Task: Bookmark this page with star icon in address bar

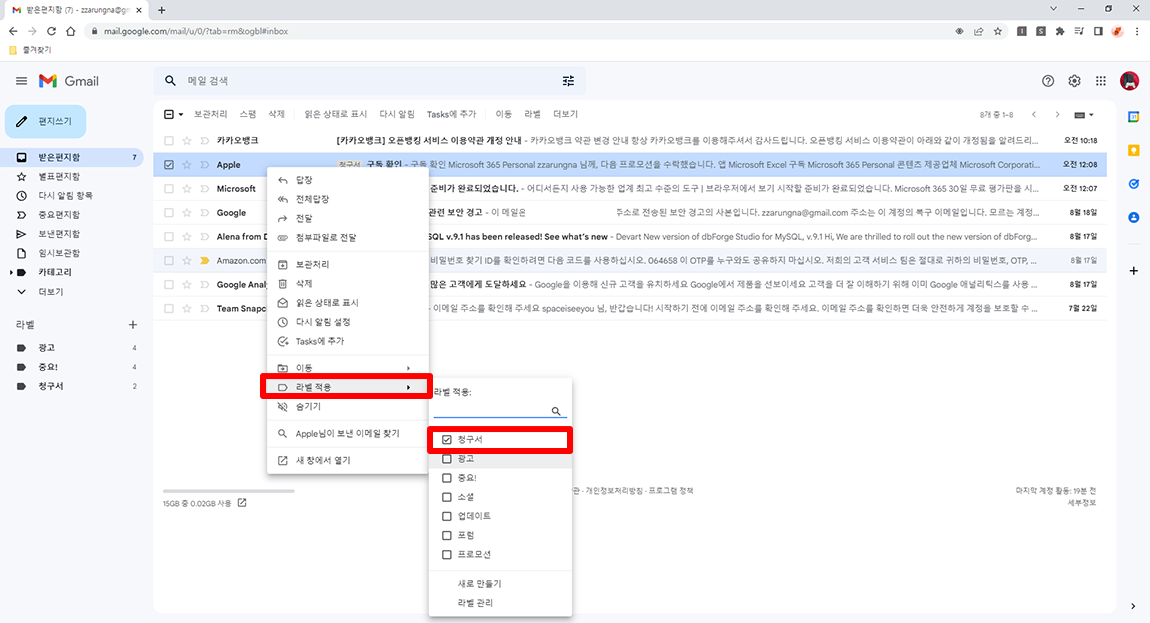Action: click(x=997, y=31)
